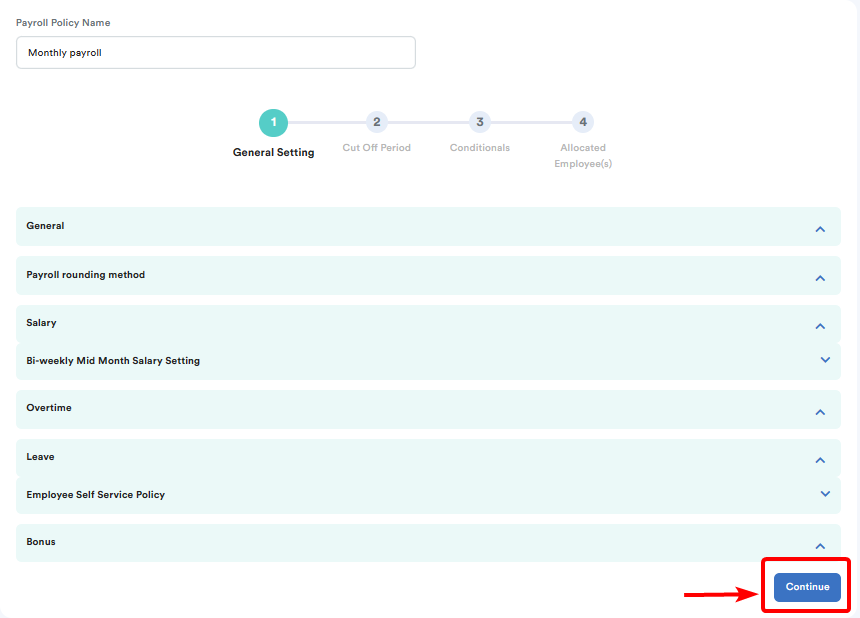Collapse the Salary section chevron
860x618 pixels.
point(820,326)
